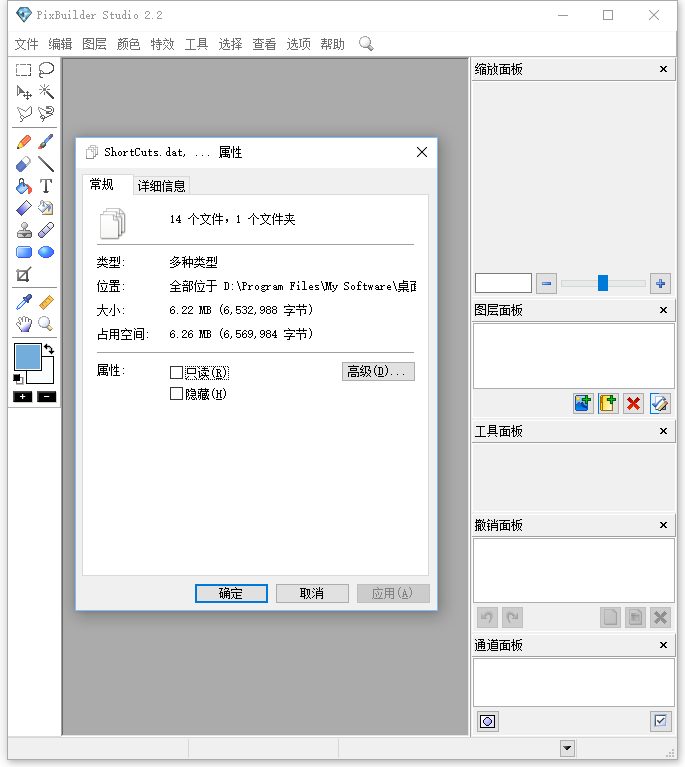Open the status bar dropdown arrow
This screenshot has height=767, width=685.
(567, 748)
